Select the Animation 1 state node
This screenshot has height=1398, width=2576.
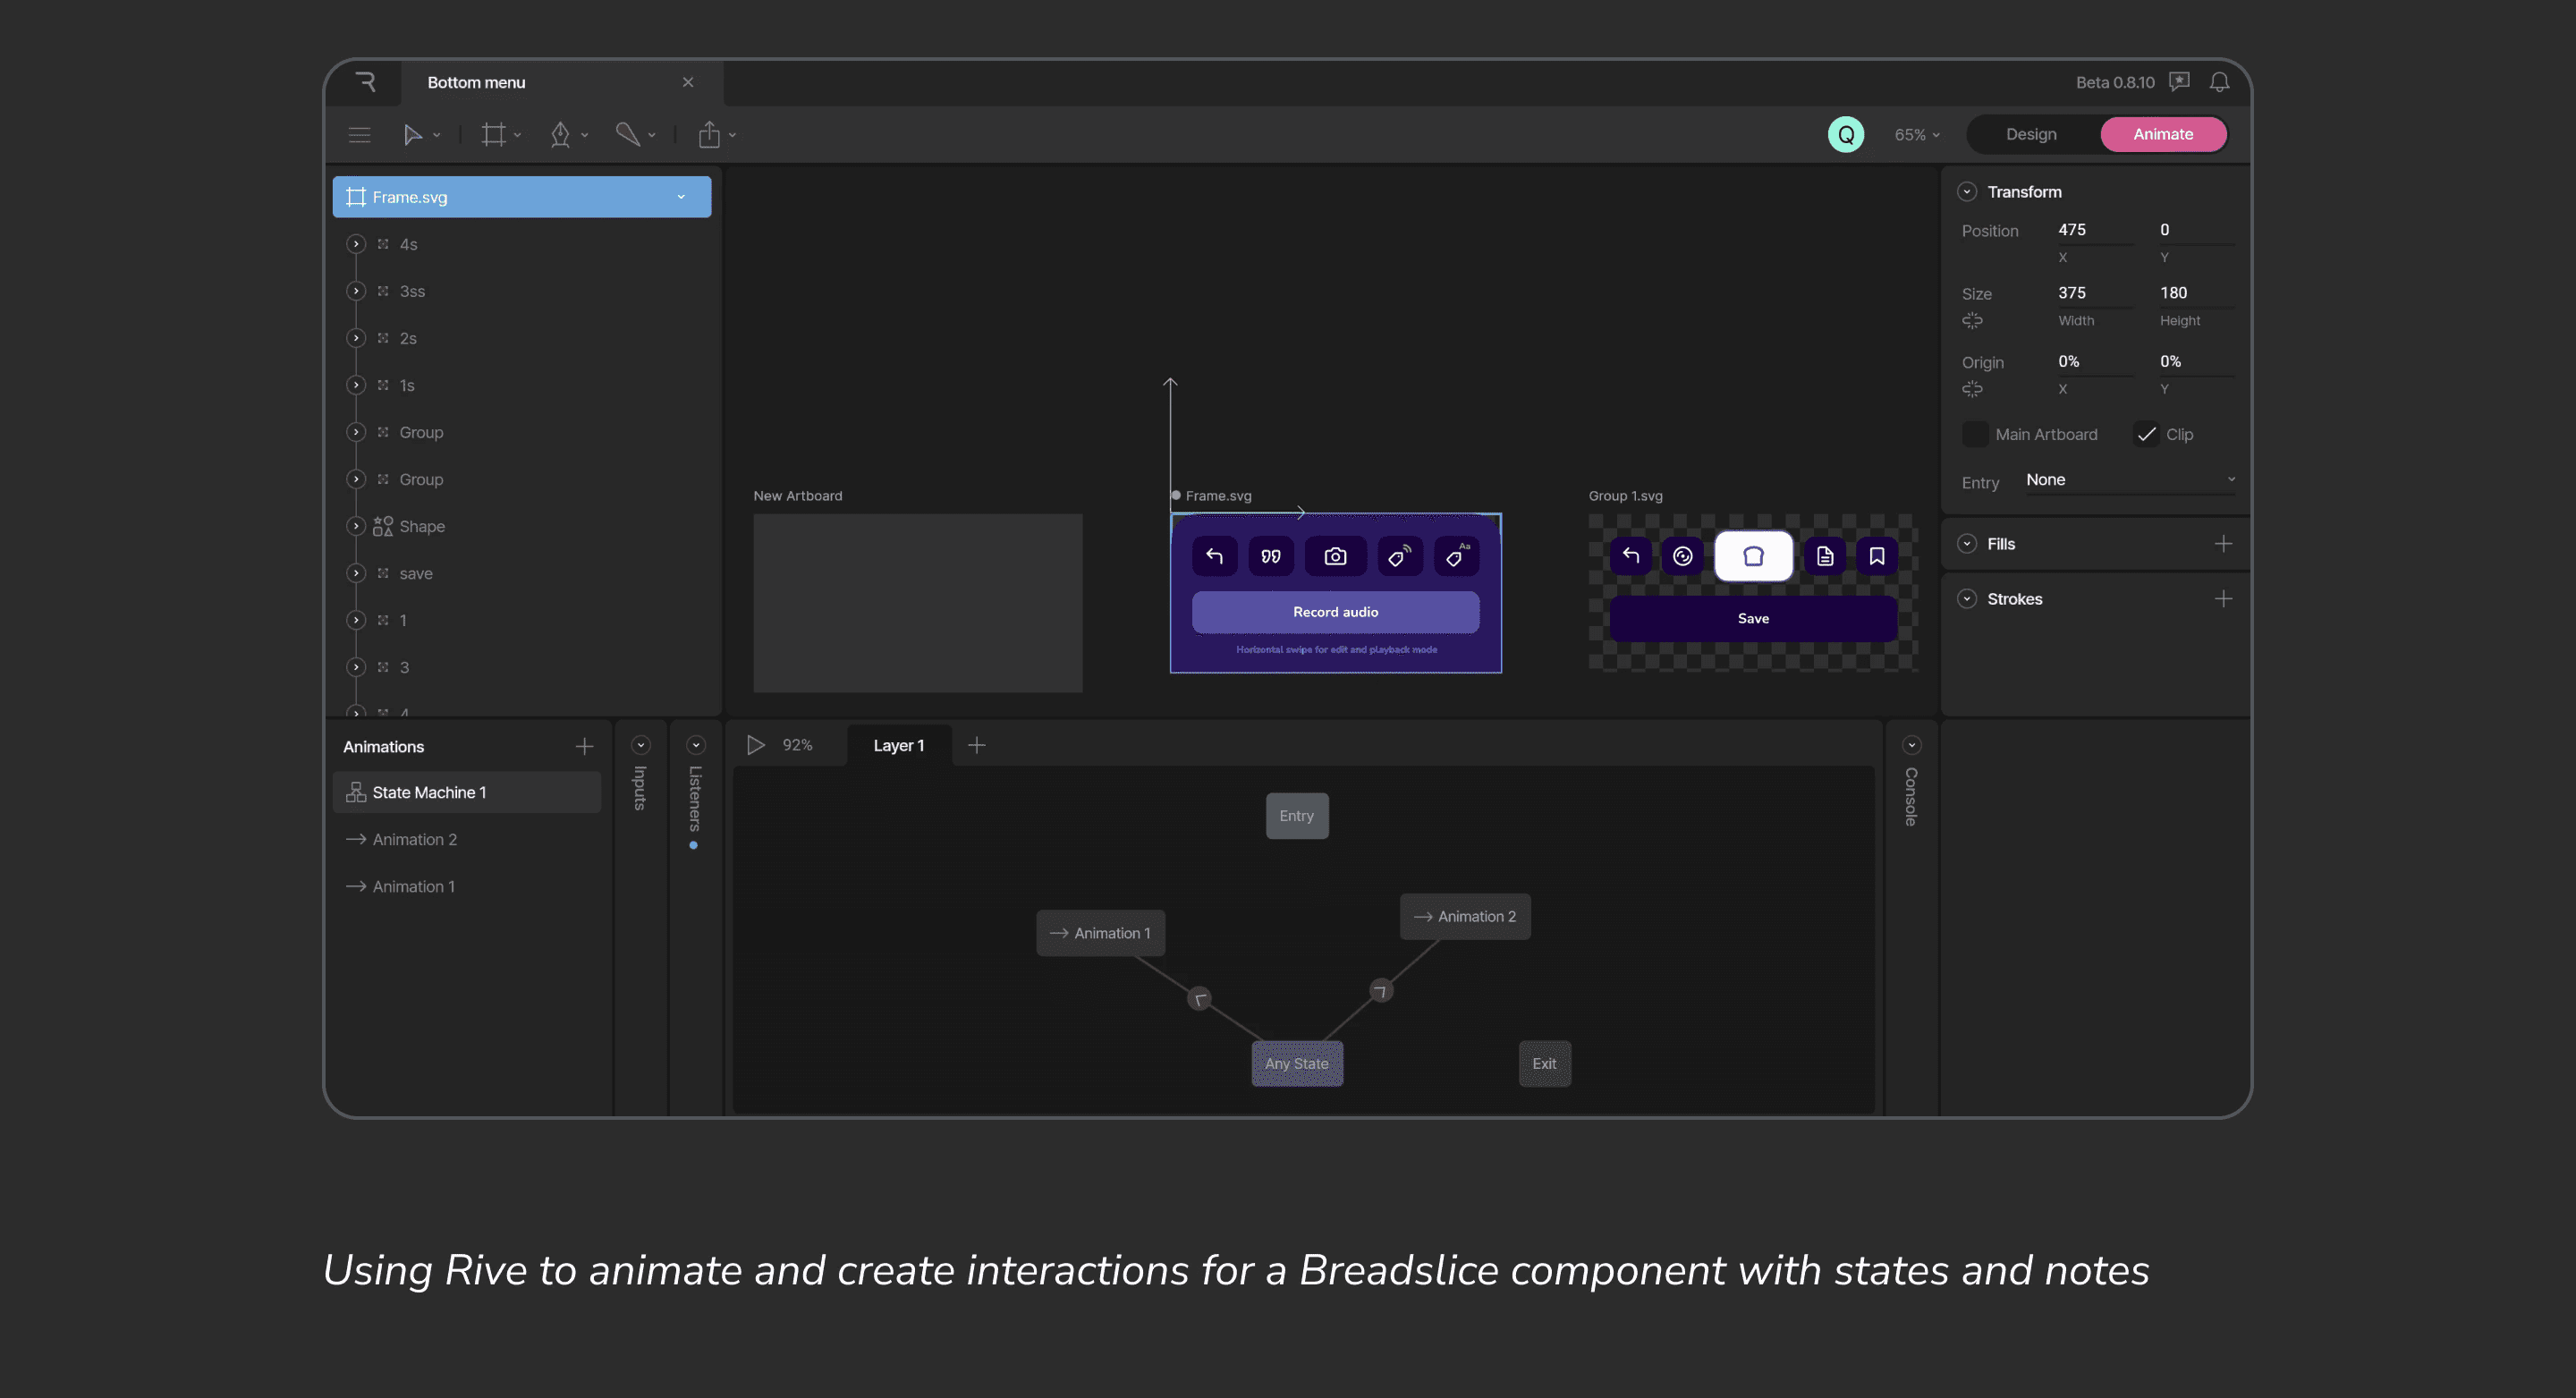1100,933
